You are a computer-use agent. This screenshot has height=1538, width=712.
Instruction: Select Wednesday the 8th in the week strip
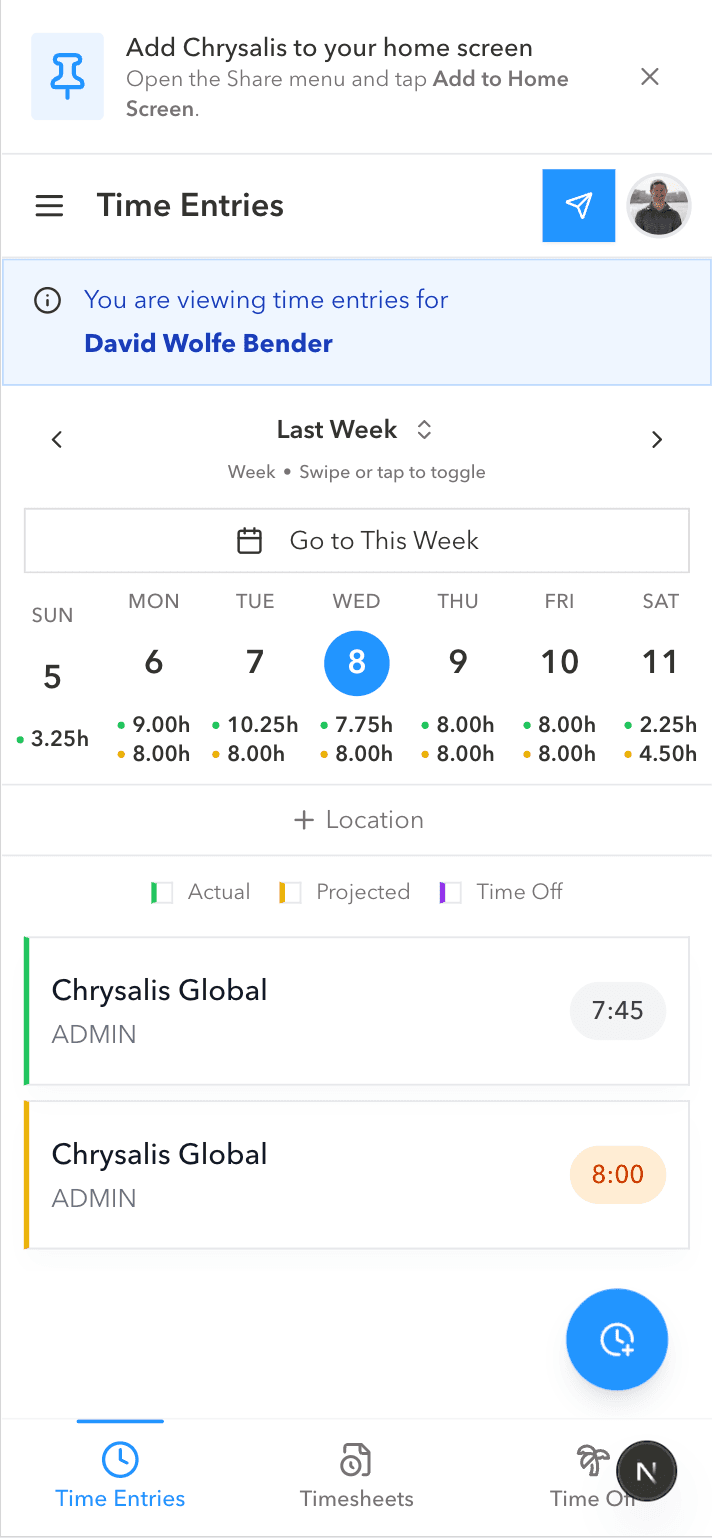click(x=356, y=662)
